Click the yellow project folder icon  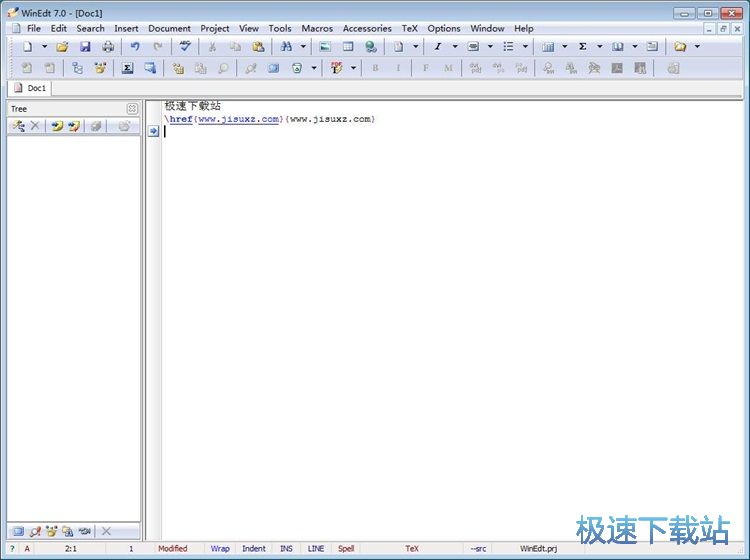680,46
